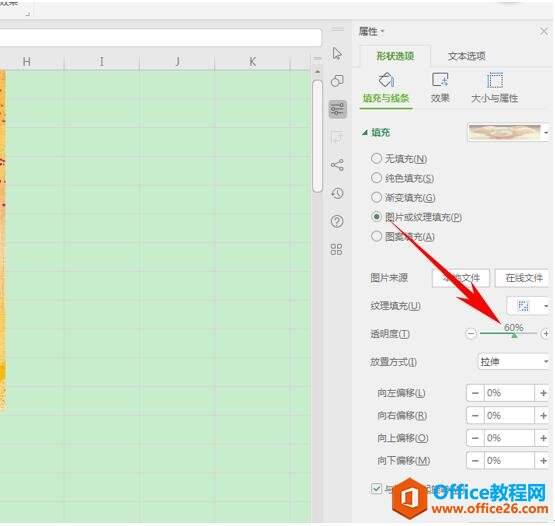The image size is (555, 526).
Task: Open 大小与属性 size and properties section
Action: tap(494, 87)
